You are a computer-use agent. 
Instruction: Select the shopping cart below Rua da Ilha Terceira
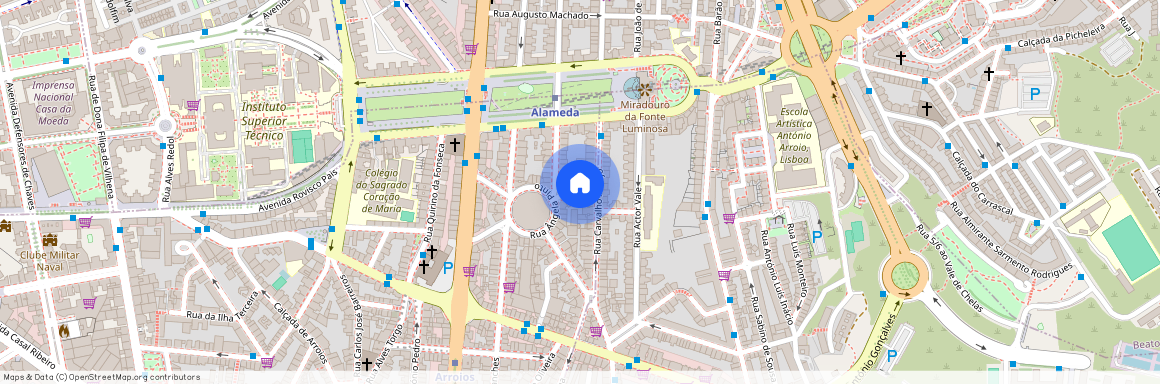point(266,362)
